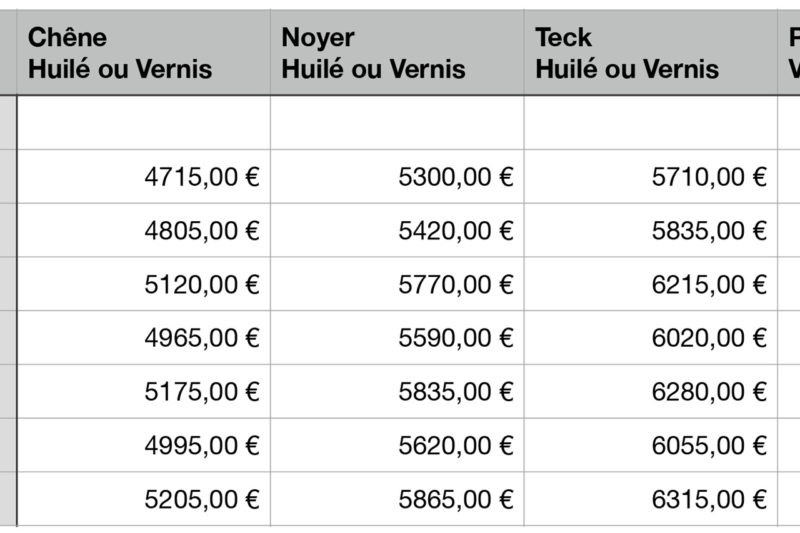
Task: Select the 4995,00 € cell
Action: 143,445
